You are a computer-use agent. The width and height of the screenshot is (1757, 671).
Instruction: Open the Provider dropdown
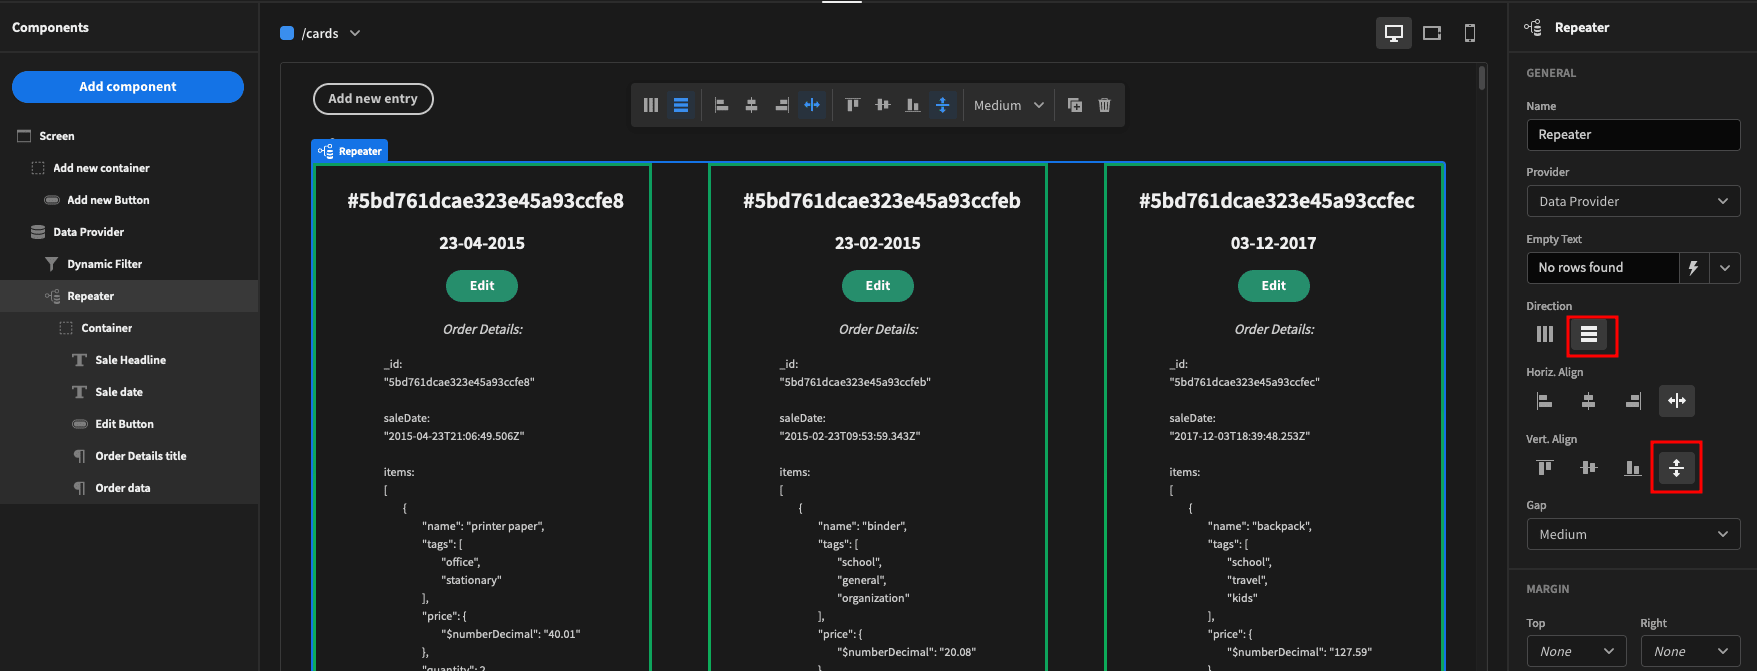(1633, 201)
